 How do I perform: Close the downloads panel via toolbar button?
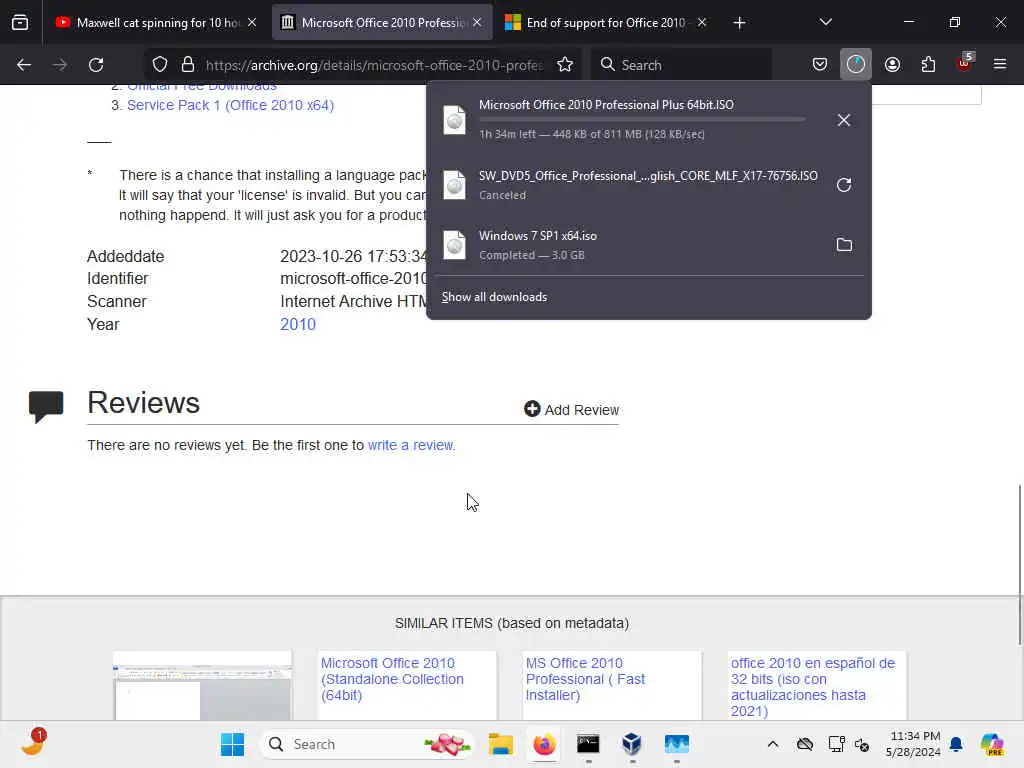[x=856, y=65]
